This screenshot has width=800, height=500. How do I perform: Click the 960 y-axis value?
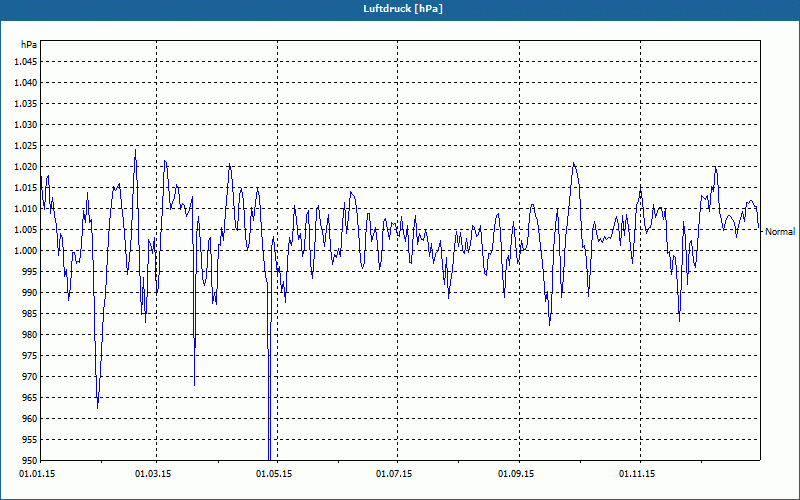(x=30, y=418)
